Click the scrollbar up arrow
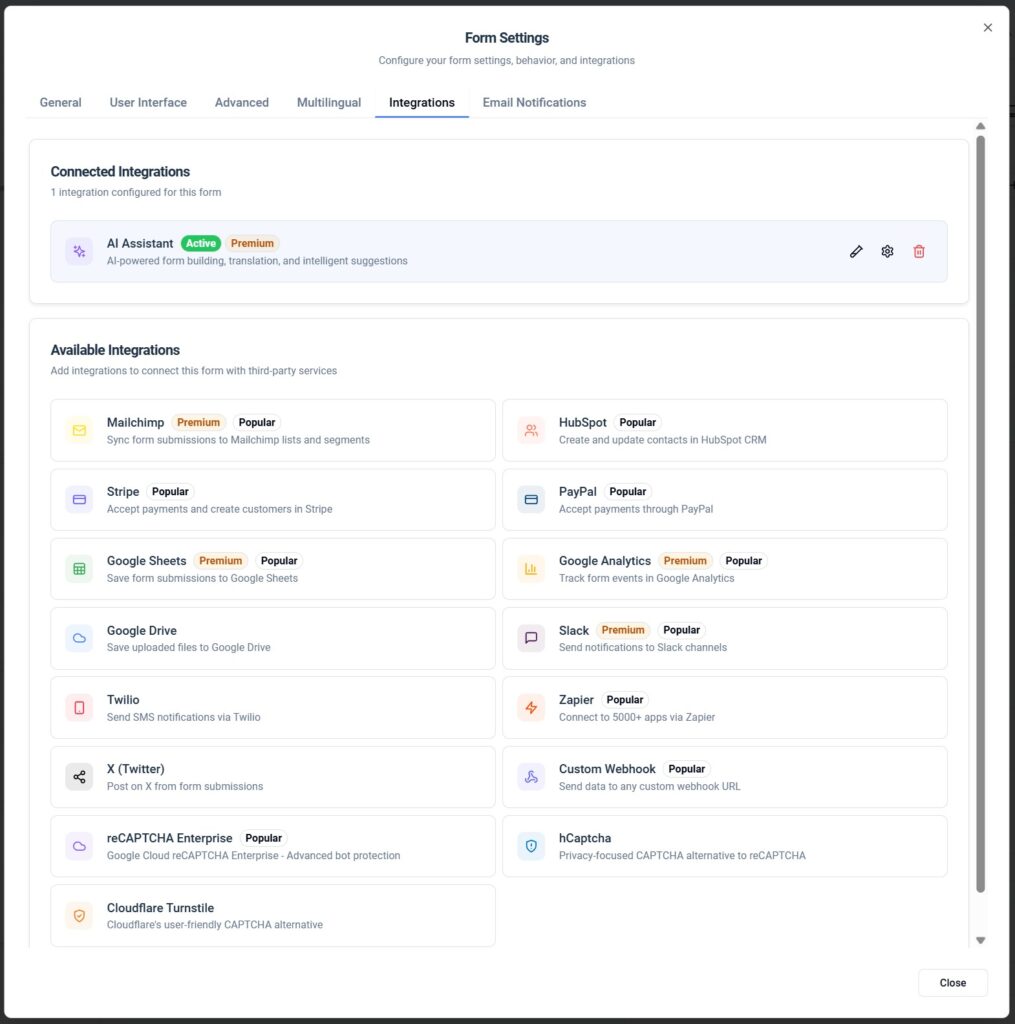1015x1024 pixels. pyautogui.click(x=980, y=126)
